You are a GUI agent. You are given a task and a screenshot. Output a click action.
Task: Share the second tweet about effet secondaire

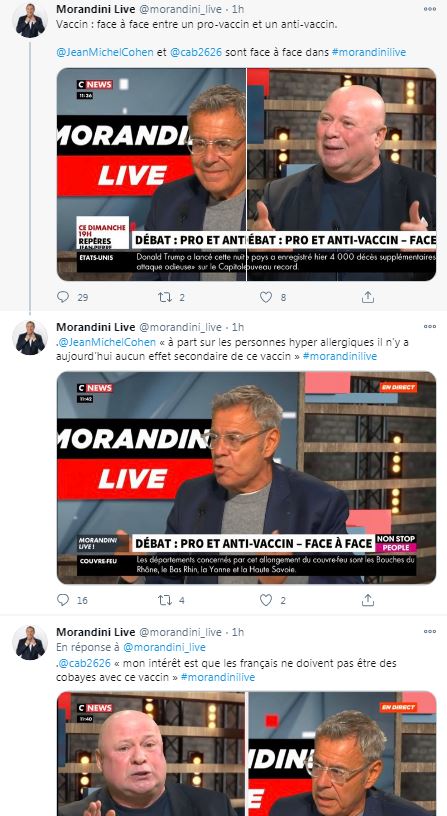367,600
